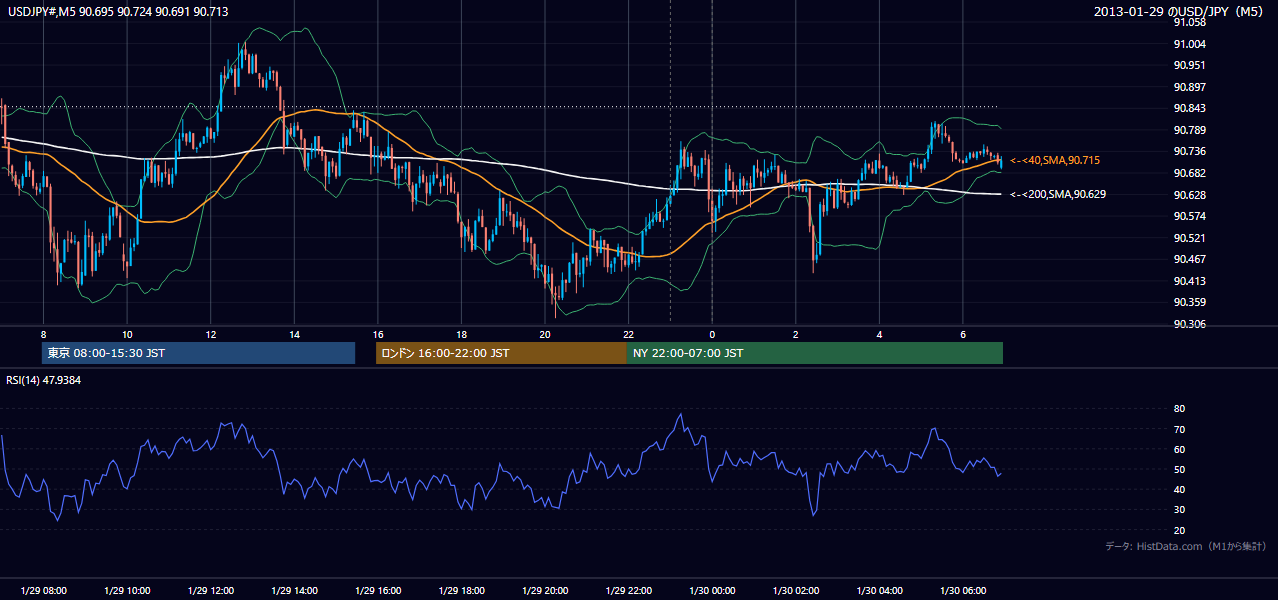Click the hour 14 tick on price chart
The image size is (1278, 600).
(x=294, y=334)
